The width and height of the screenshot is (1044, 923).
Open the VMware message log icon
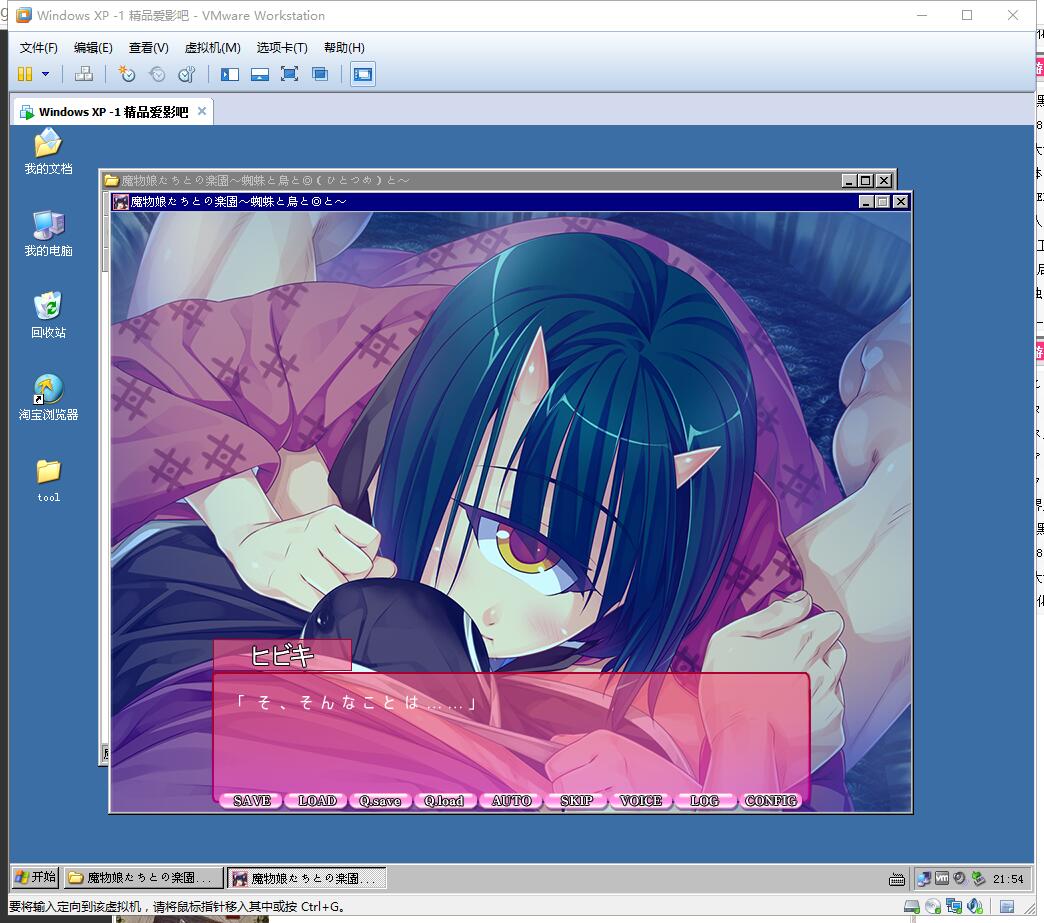click(x=1007, y=906)
